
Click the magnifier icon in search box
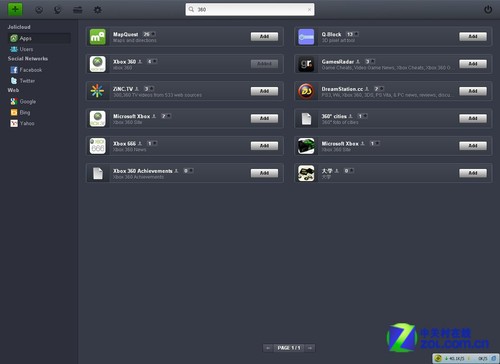[x=191, y=10]
